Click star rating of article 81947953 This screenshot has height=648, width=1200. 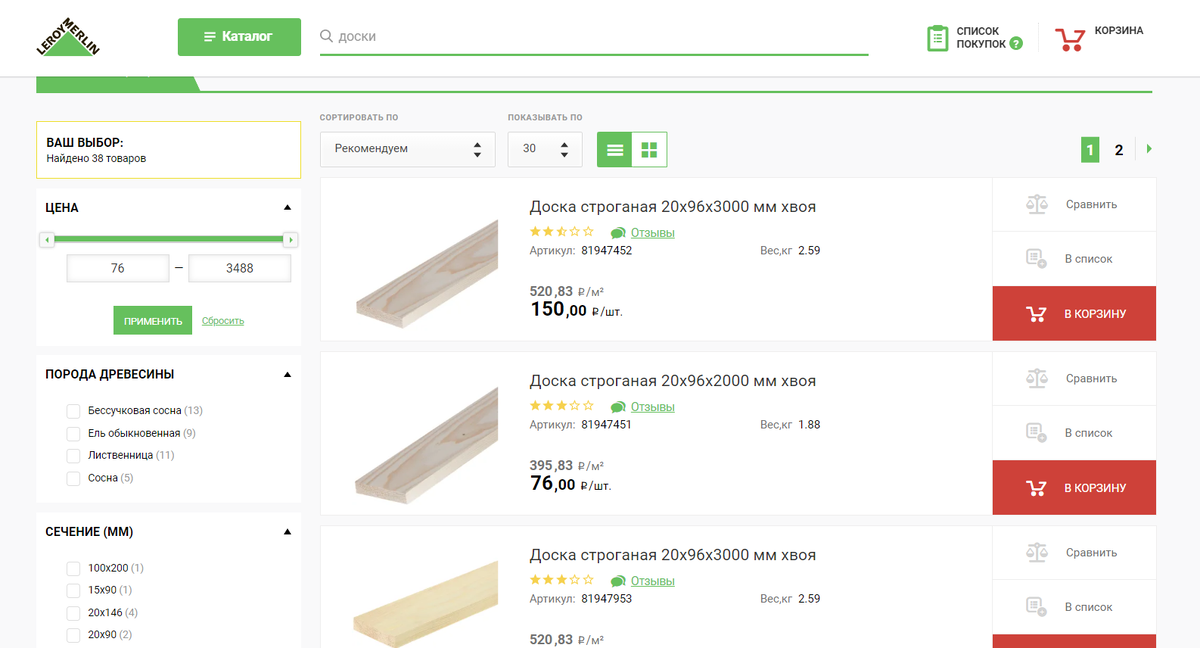[561, 580]
